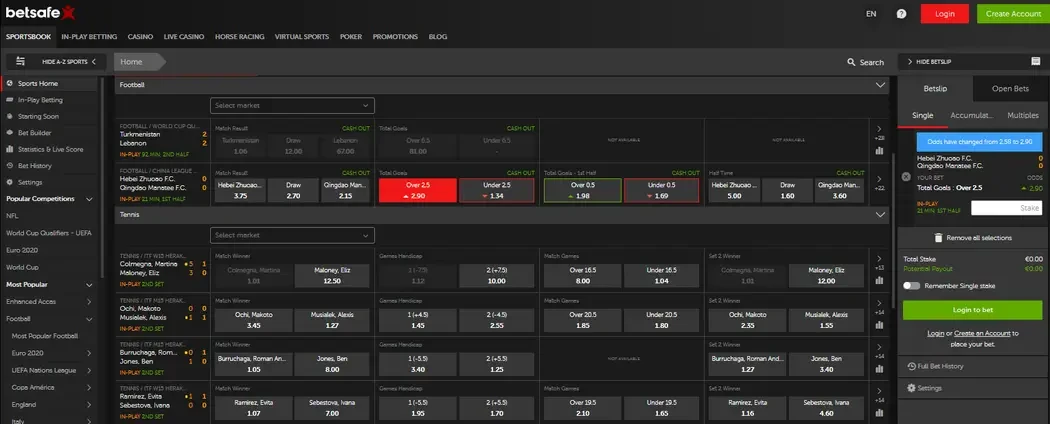
Task: Click the In-Play Betting sidebar icon
Action: (9, 100)
